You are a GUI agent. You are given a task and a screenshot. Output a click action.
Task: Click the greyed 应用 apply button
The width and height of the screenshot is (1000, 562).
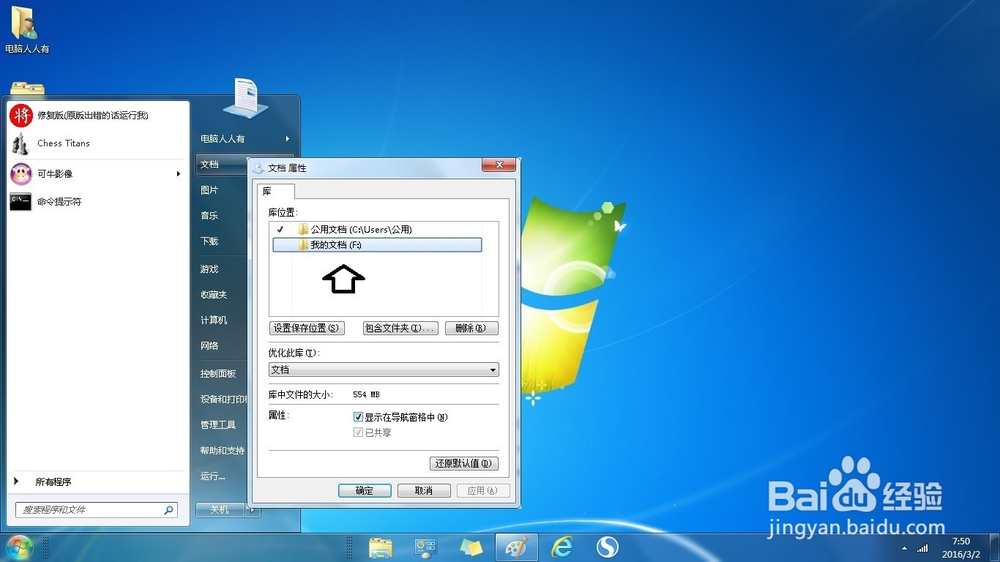point(483,491)
